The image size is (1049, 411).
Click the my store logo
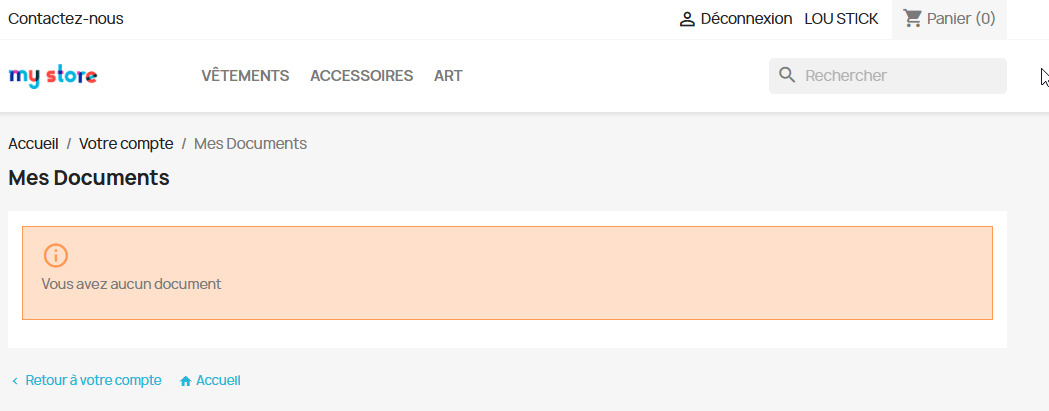click(53, 76)
